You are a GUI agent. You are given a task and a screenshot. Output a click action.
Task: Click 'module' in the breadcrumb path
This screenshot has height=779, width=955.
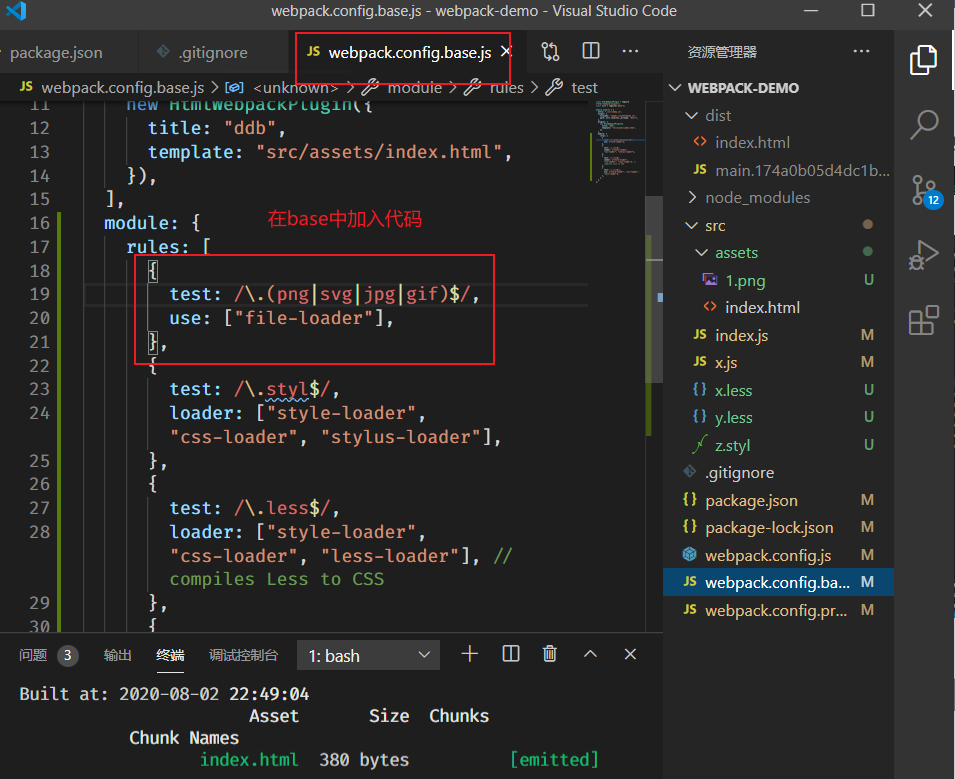click(x=415, y=88)
